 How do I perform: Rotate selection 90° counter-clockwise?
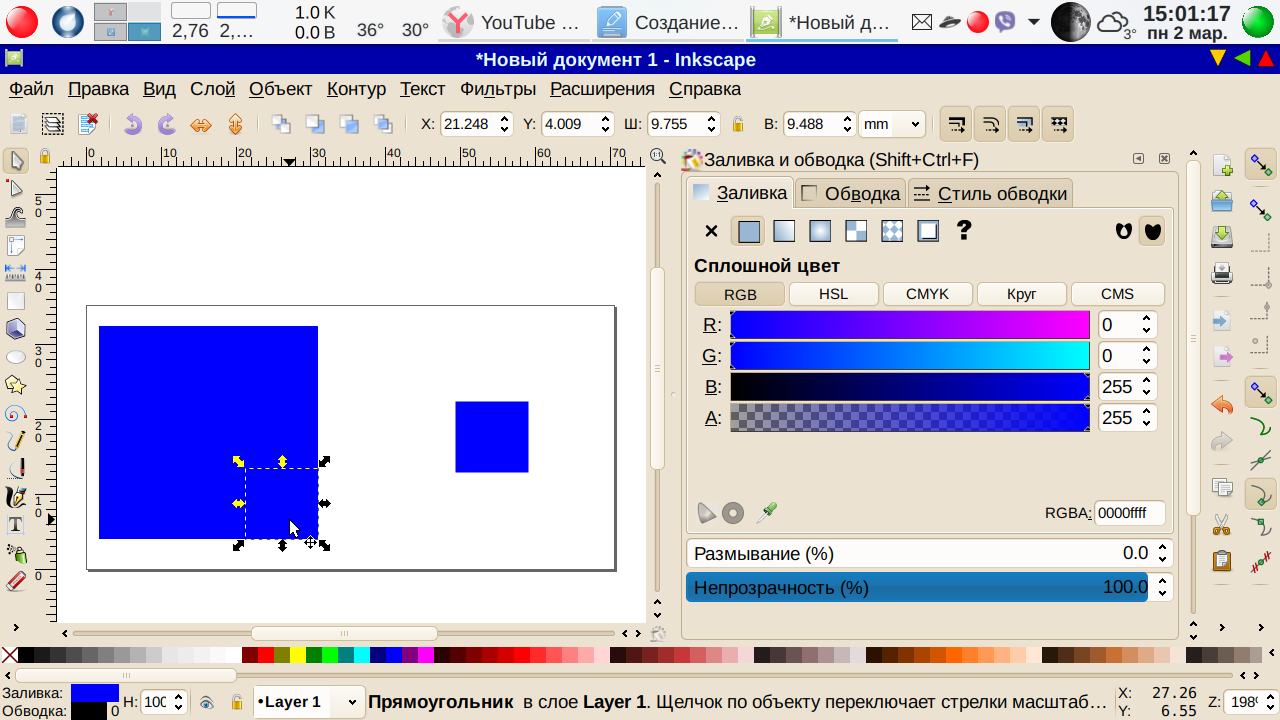[x=133, y=124]
